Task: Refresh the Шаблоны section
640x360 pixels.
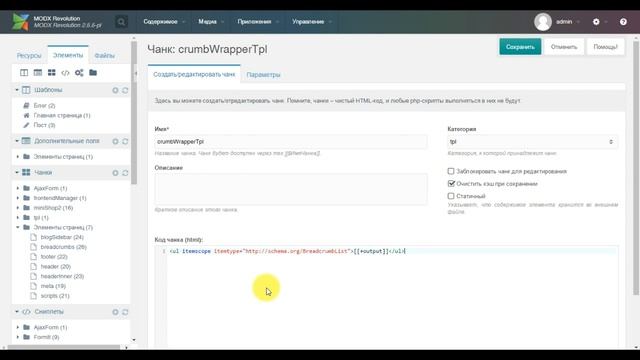Action: (x=125, y=90)
